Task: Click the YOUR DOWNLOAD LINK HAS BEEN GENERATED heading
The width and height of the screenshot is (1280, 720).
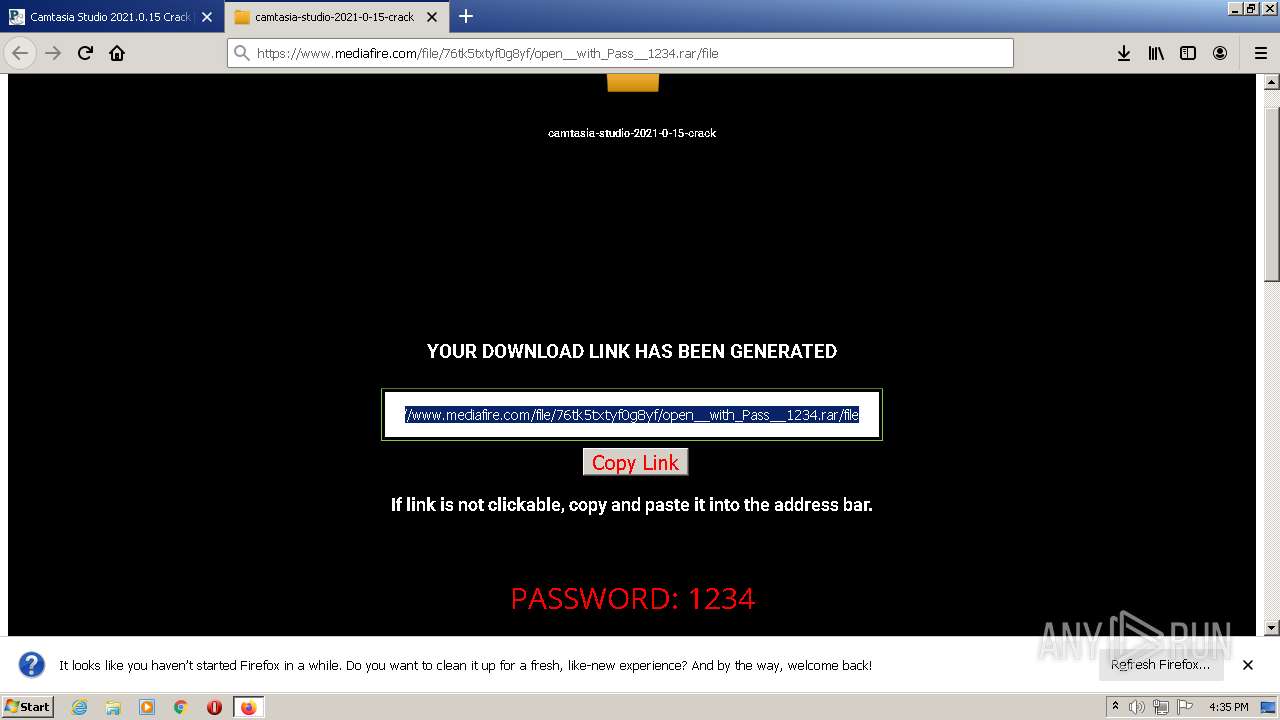Action: (632, 351)
